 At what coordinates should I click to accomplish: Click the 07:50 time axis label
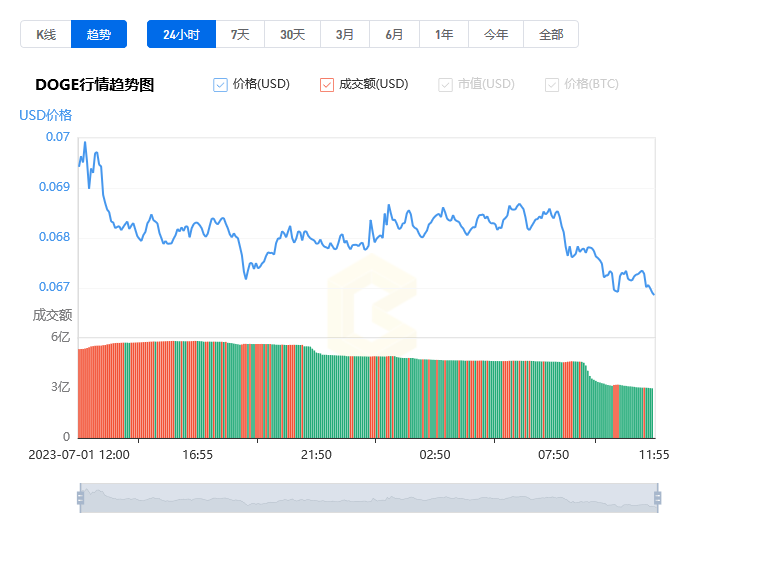pyautogui.click(x=554, y=455)
